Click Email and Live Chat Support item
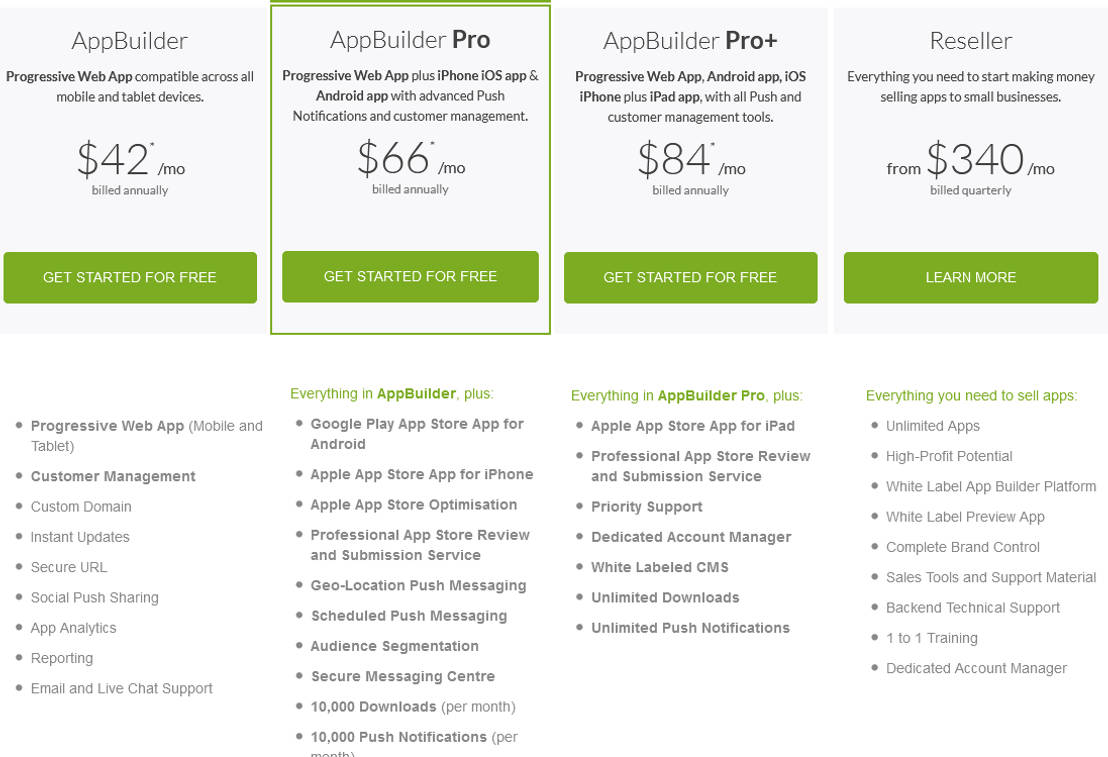 click(121, 689)
